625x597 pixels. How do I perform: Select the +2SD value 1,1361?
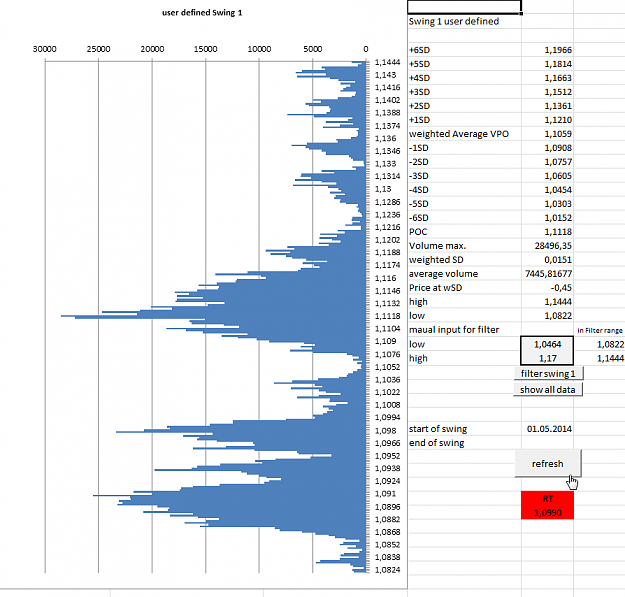pyautogui.click(x=558, y=106)
